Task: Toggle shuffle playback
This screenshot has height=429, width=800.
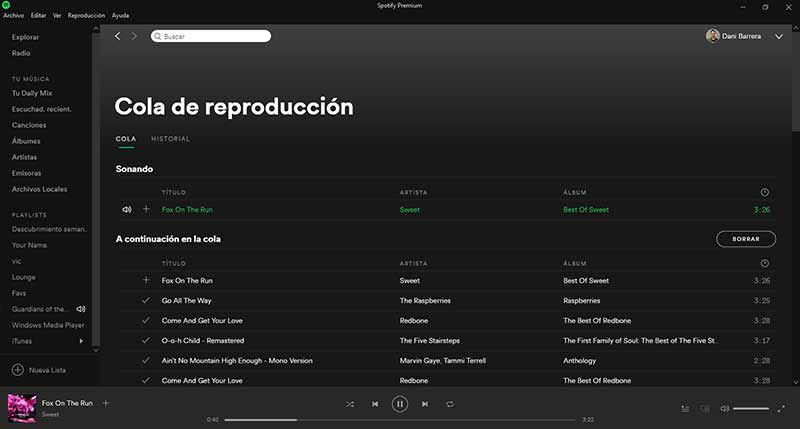Action: coord(350,404)
